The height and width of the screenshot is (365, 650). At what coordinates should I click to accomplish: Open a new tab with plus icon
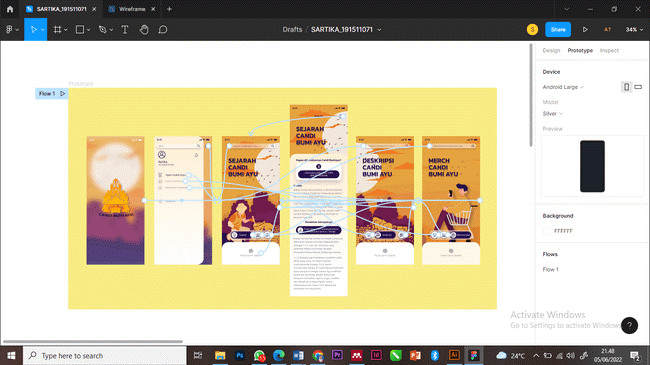click(x=169, y=9)
